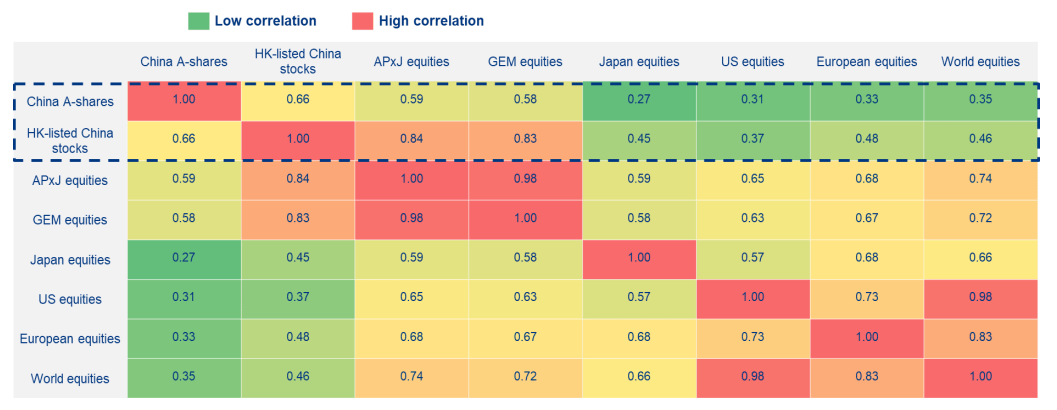Click the US equities column header
Image resolution: width=1057 pixels, height=410 pixels.
tap(753, 62)
